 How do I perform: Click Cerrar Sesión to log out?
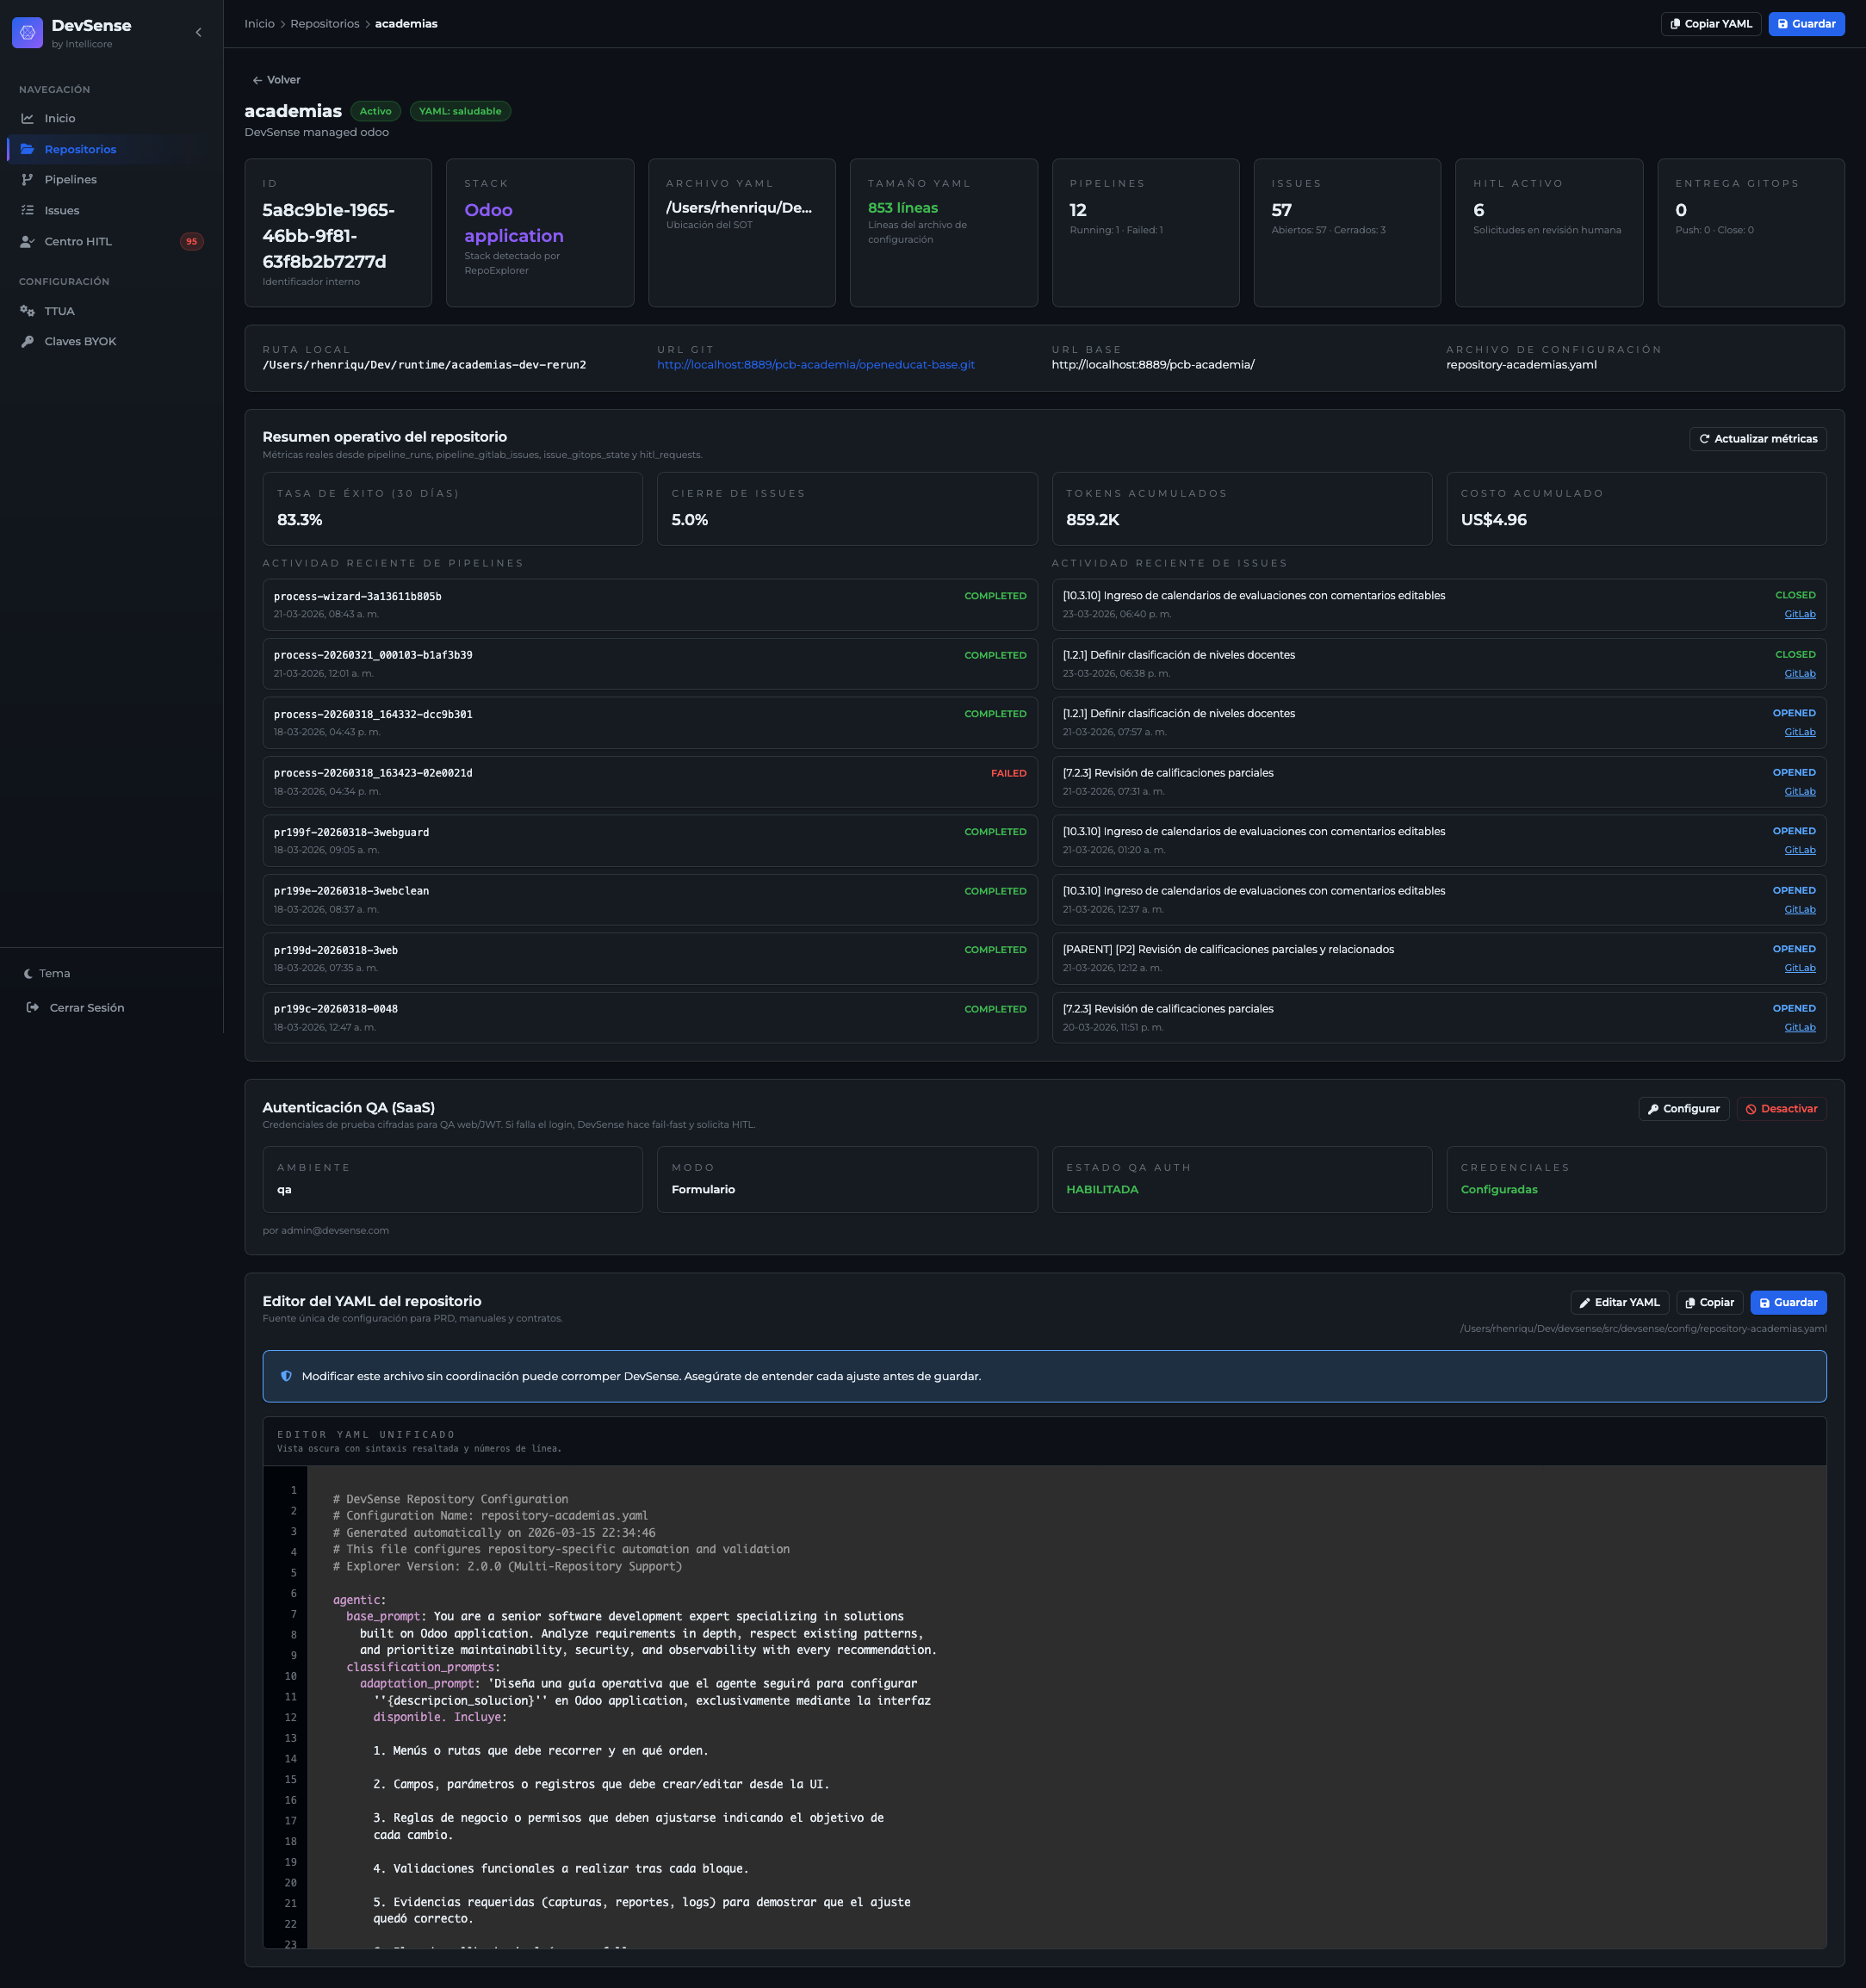pyautogui.click(x=86, y=1007)
